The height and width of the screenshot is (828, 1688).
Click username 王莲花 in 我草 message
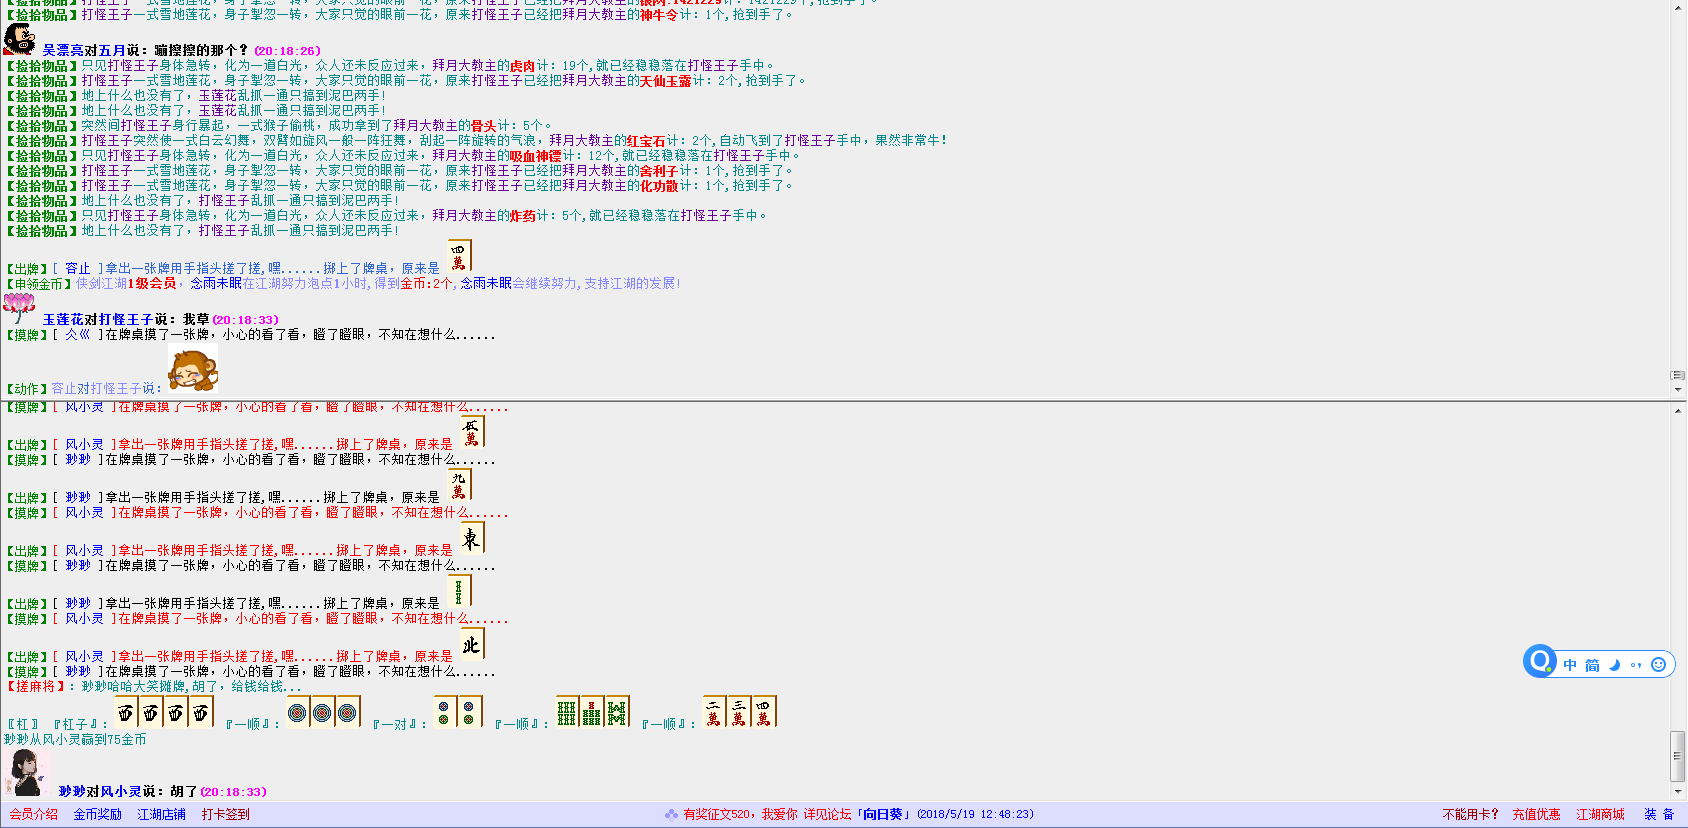click(63, 319)
